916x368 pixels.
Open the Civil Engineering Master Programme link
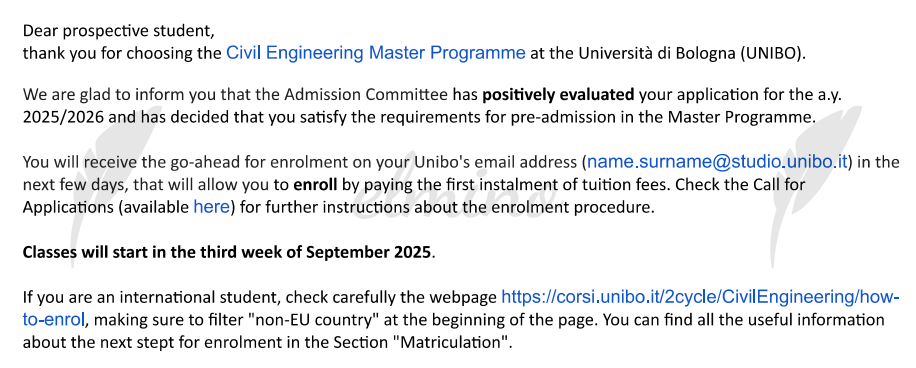click(x=376, y=53)
